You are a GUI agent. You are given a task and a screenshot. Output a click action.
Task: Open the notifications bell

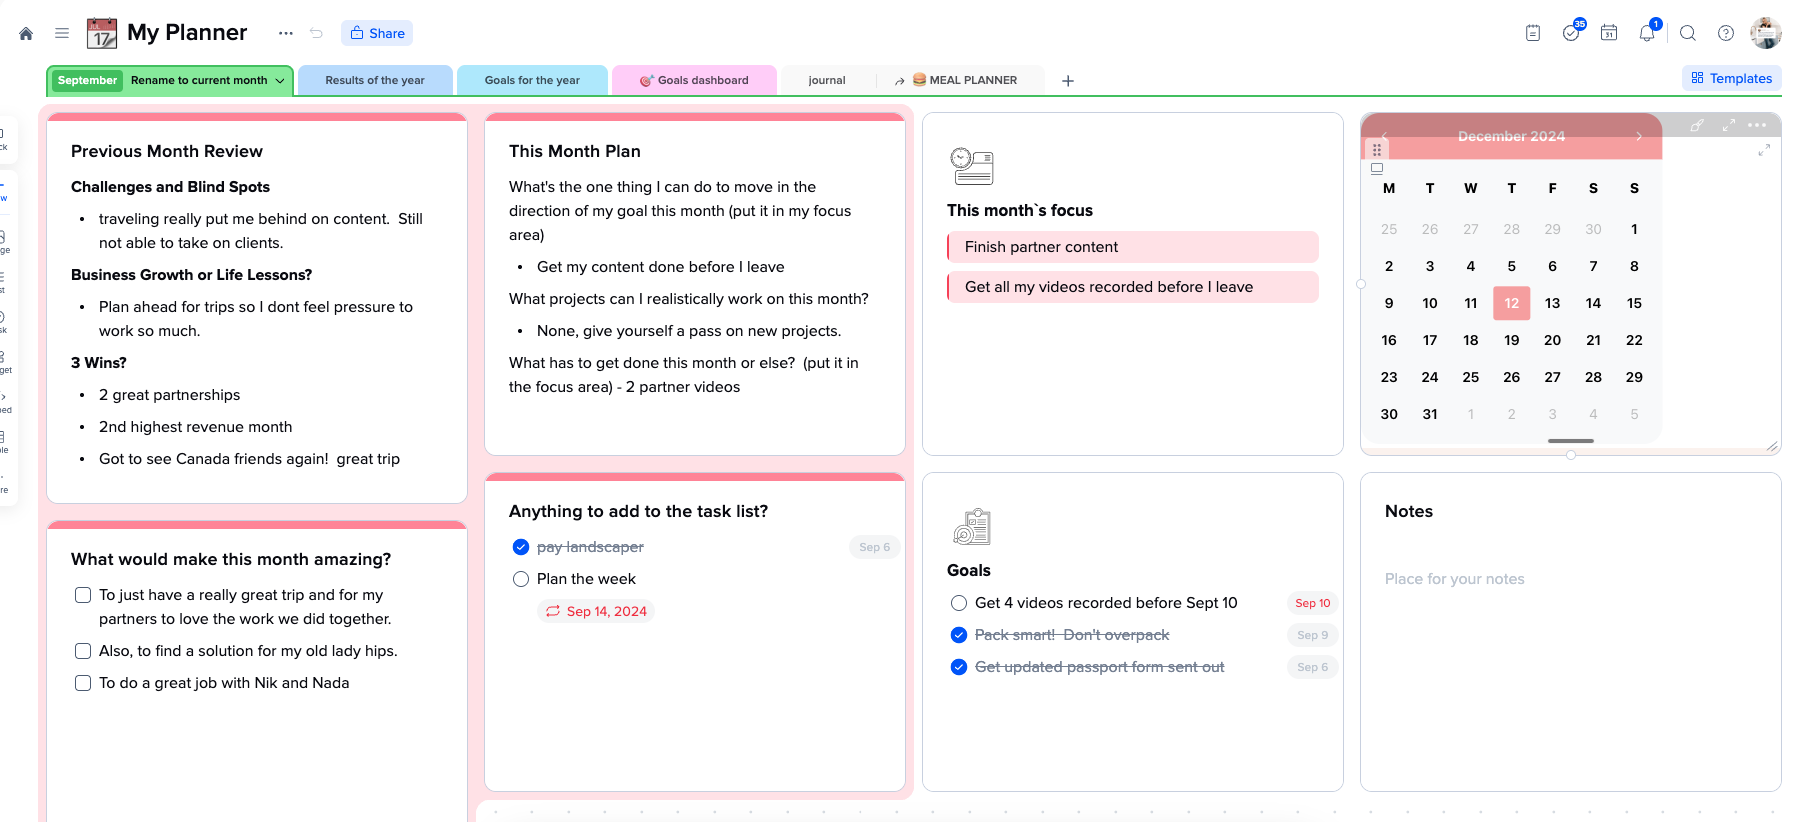point(1647,33)
